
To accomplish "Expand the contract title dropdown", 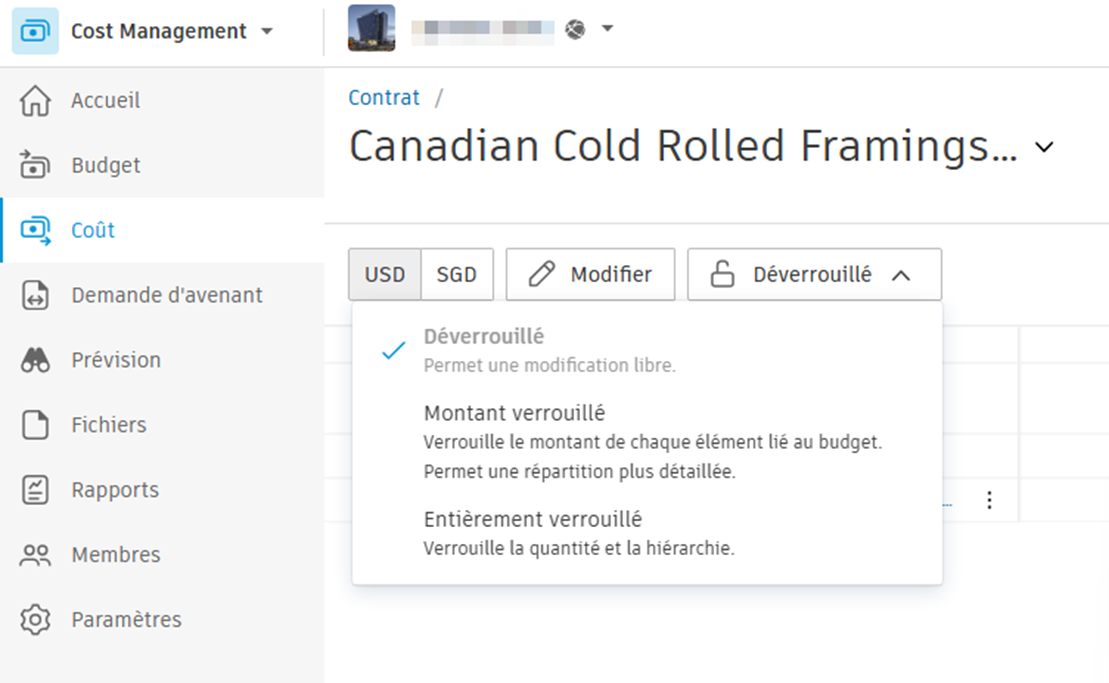I will (1044, 146).
